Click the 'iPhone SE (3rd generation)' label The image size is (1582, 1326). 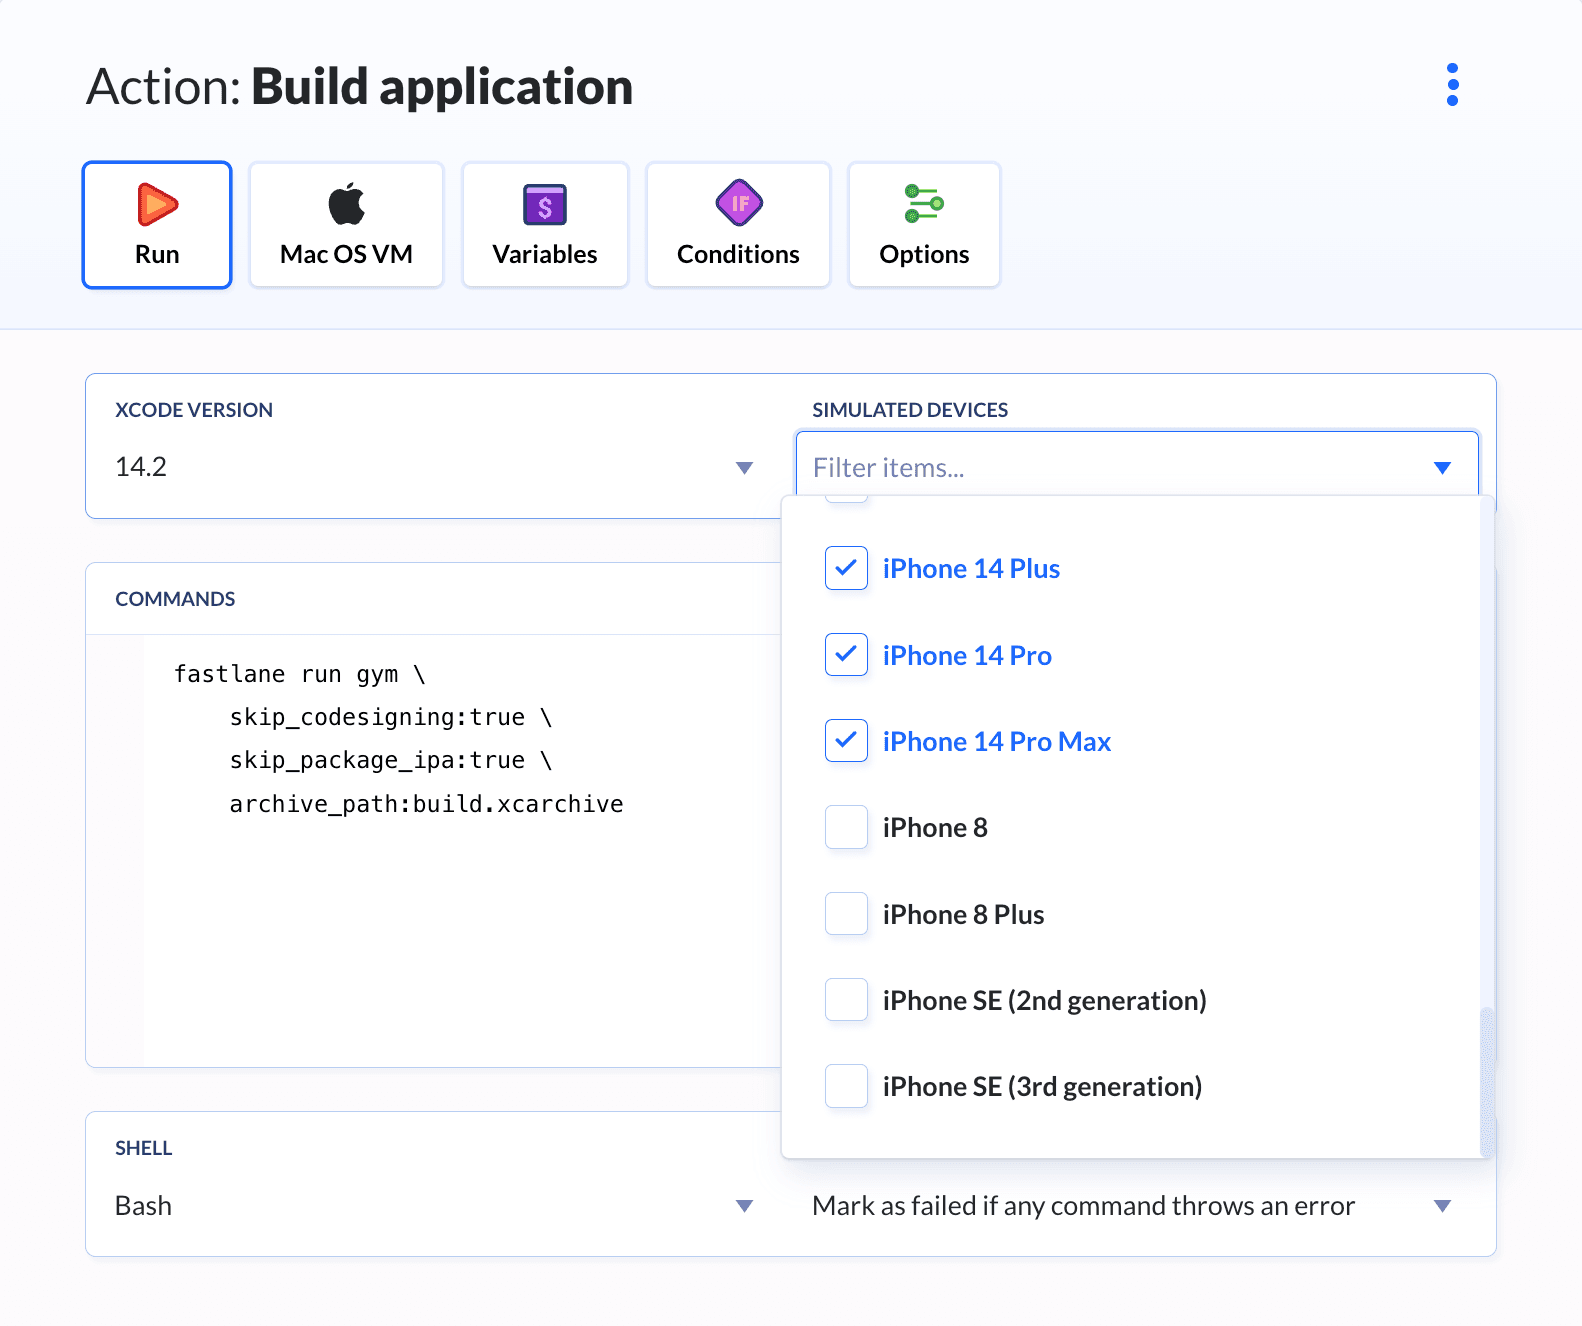[x=1042, y=1086]
